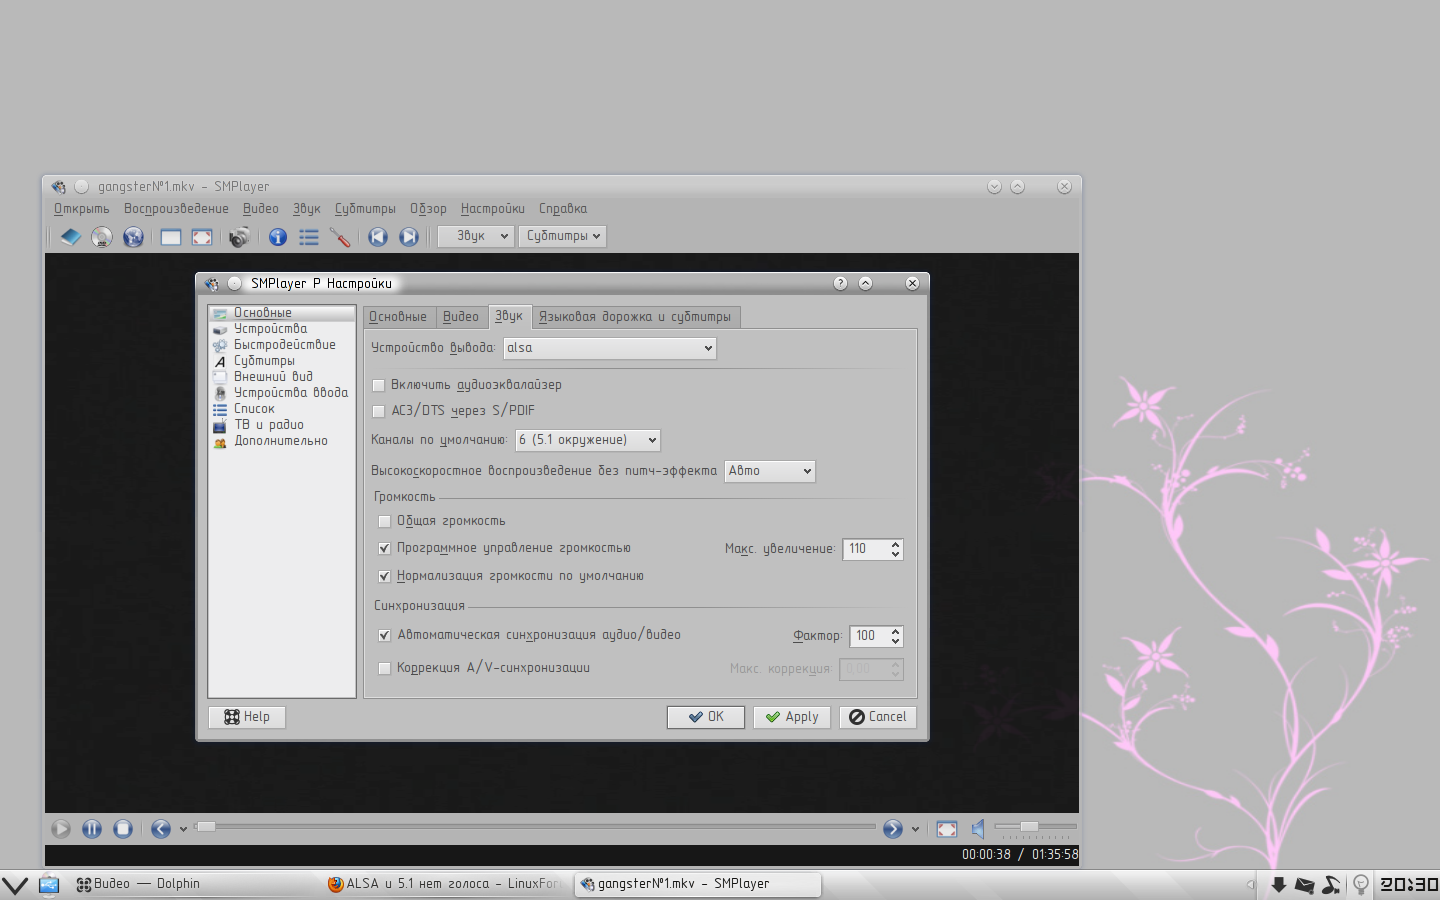Click the preferences screwdriver toolbar icon

(x=340, y=237)
